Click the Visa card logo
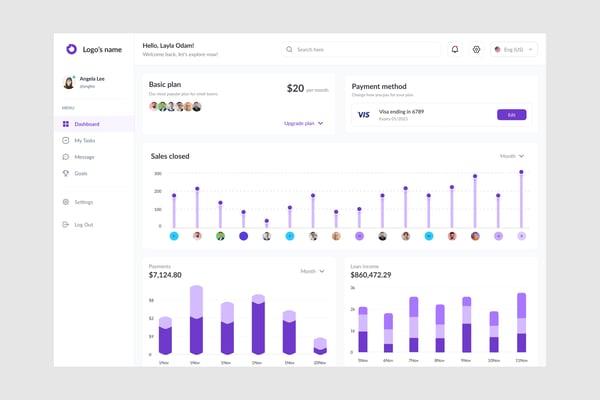This screenshot has width=600, height=400. pos(364,115)
